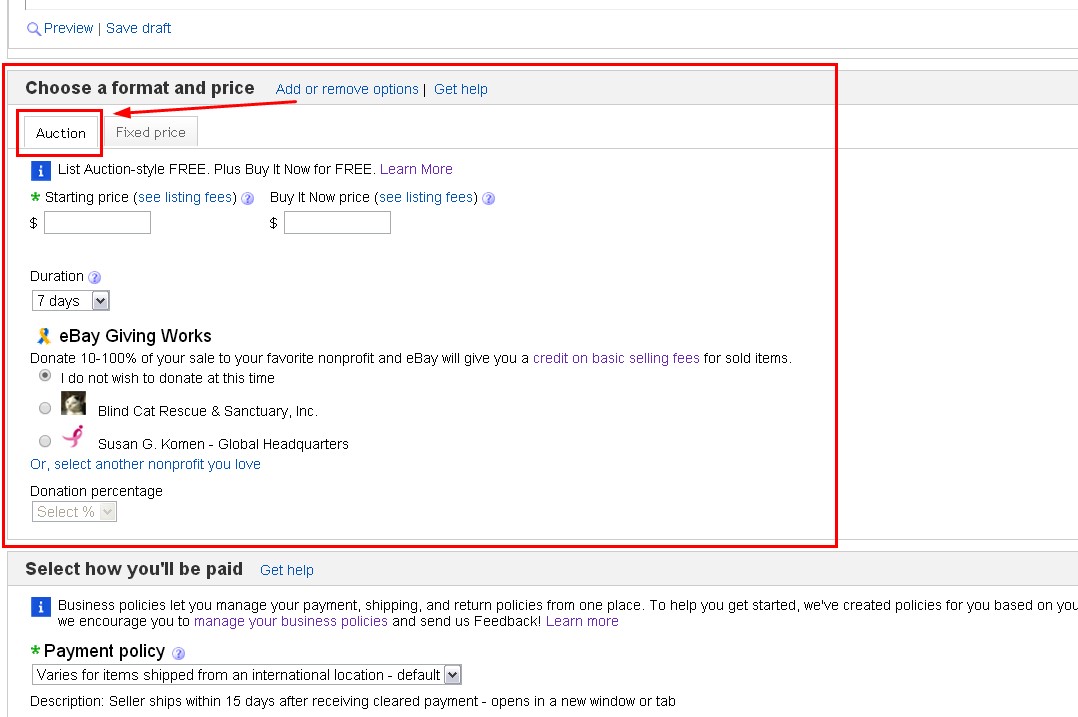Switch to the Auction tab

point(60,133)
